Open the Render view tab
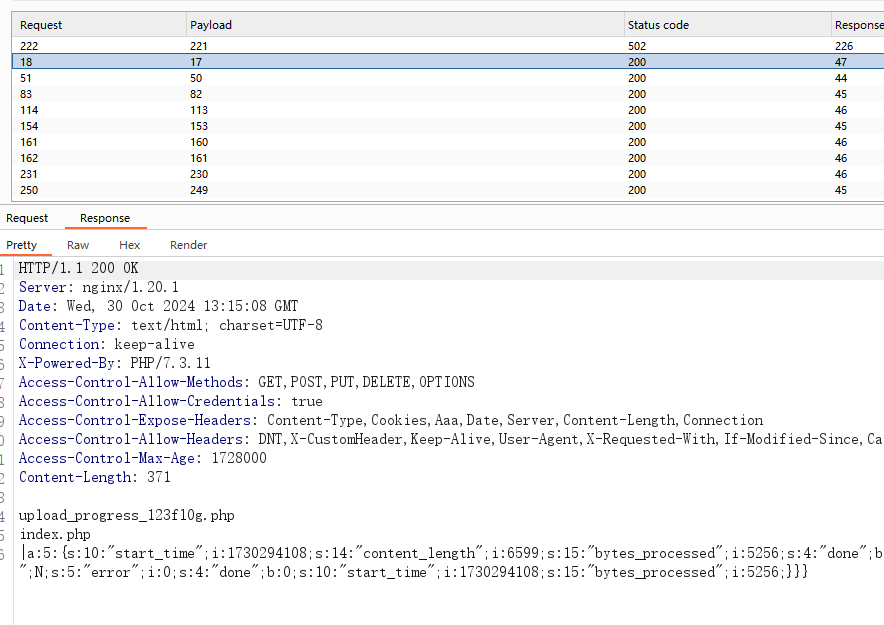This screenshot has width=884, height=625. [189, 245]
